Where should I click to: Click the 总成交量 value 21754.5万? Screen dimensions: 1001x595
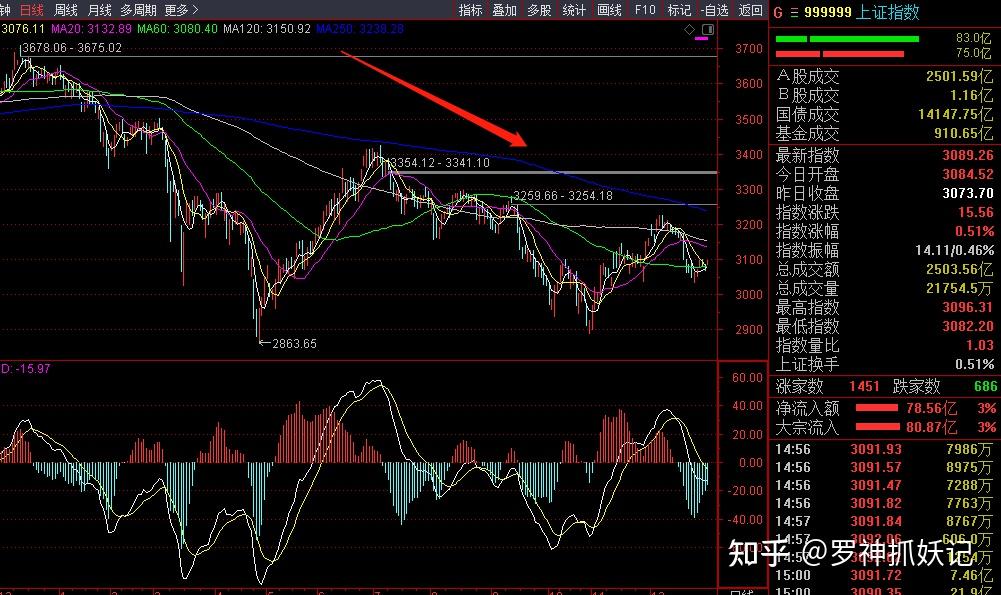(x=960, y=289)
